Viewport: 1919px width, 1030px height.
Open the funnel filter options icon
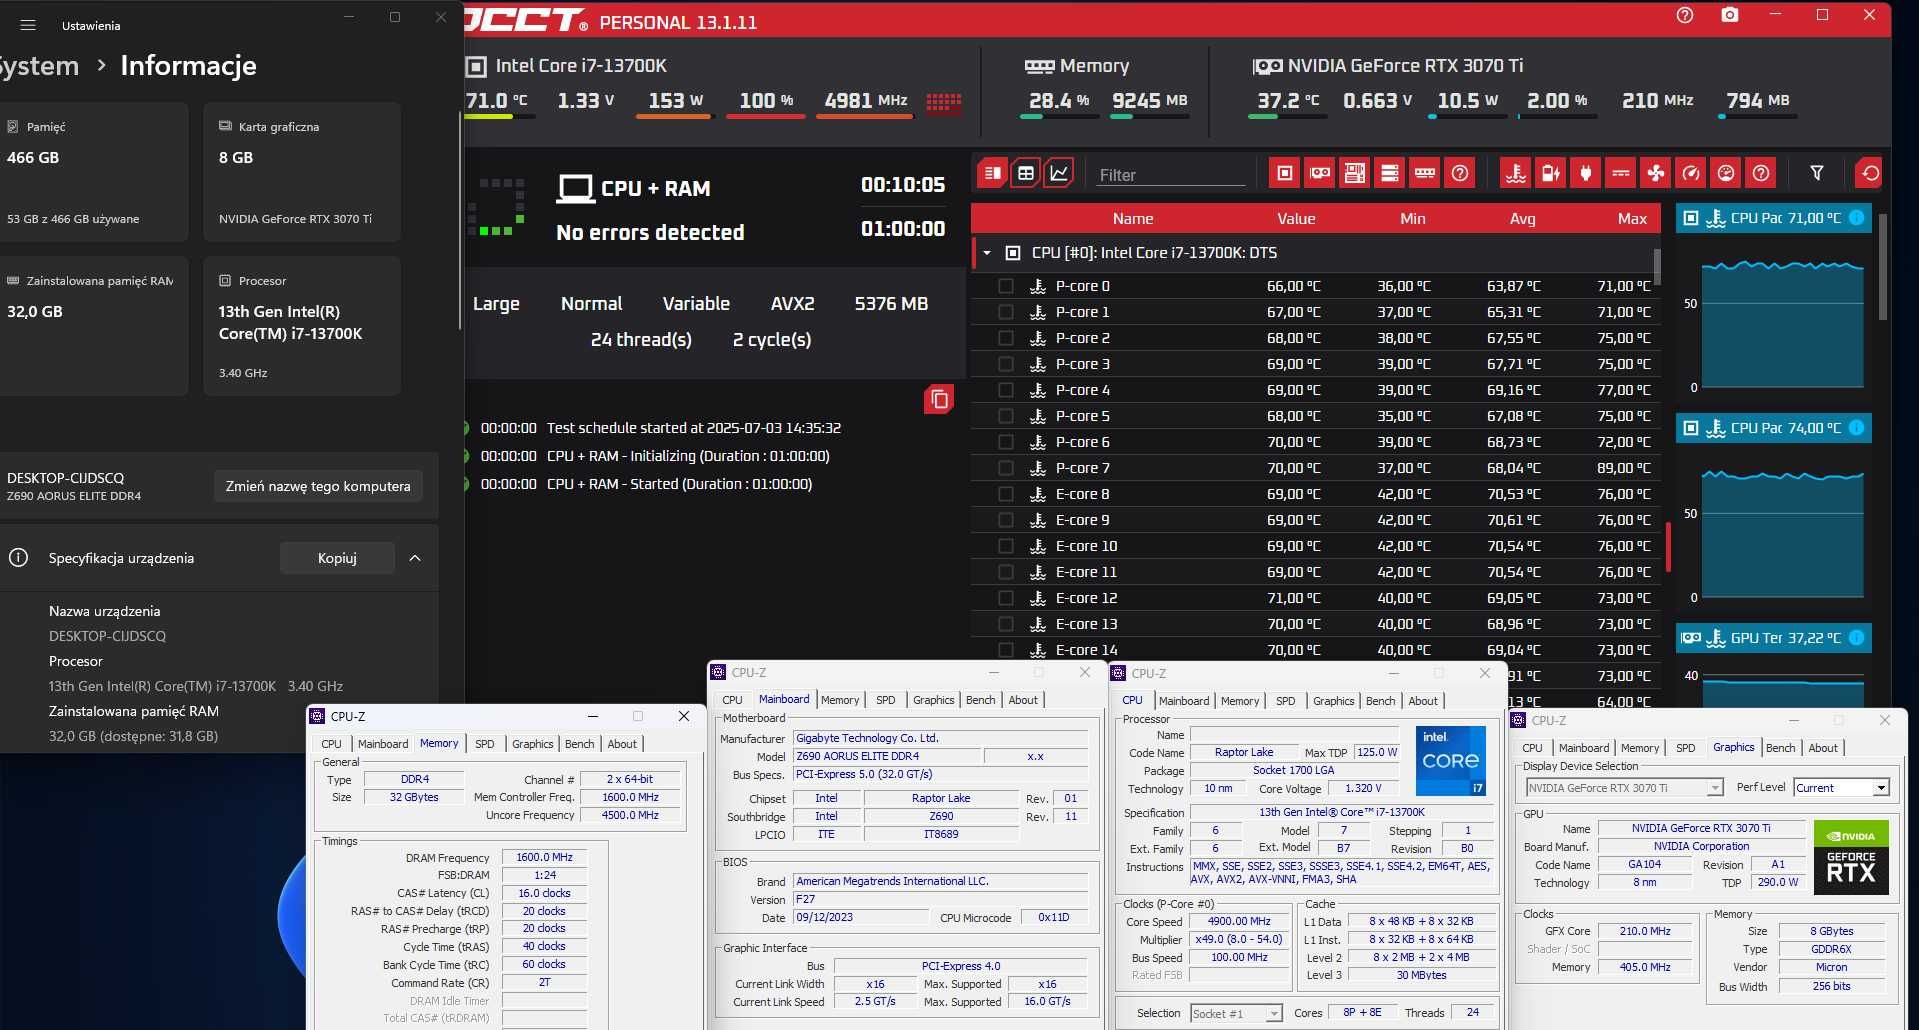[x=1817, y=173]
